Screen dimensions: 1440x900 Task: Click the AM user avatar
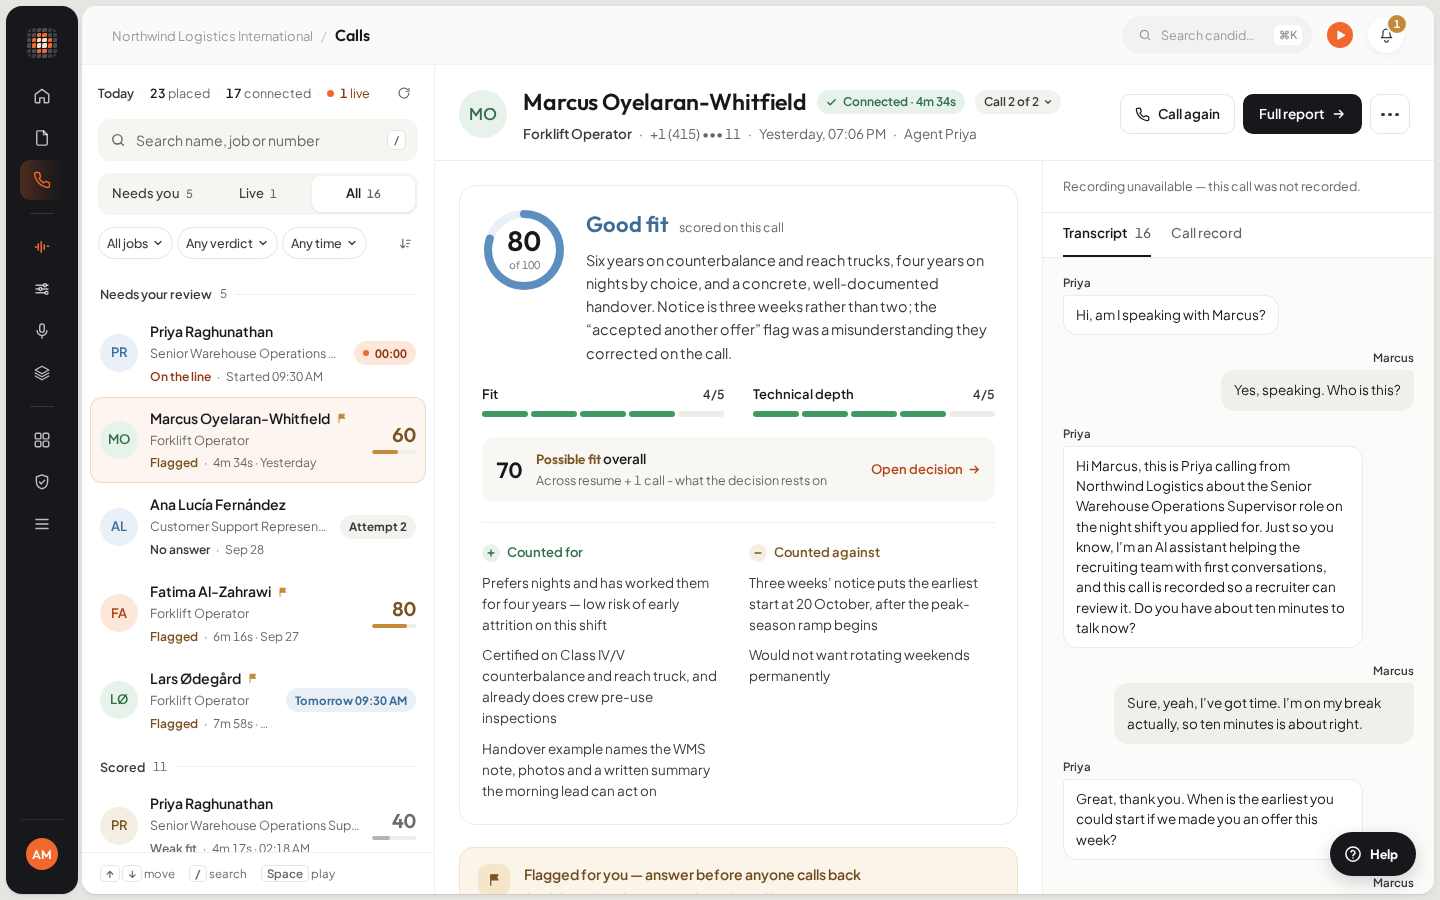(x=42, y=854)
